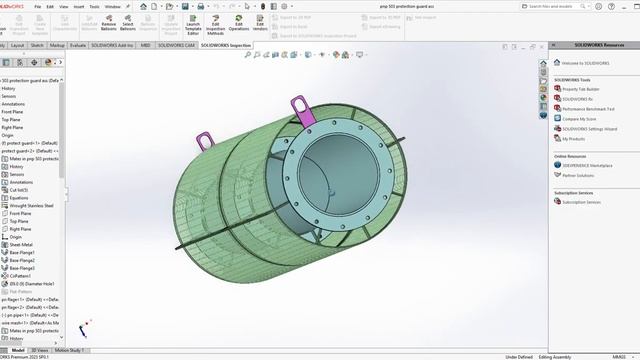Click the Zoom to Fit icon in view toolbar
This screenshot has height=360, width=640.
[x=248, y=55]
